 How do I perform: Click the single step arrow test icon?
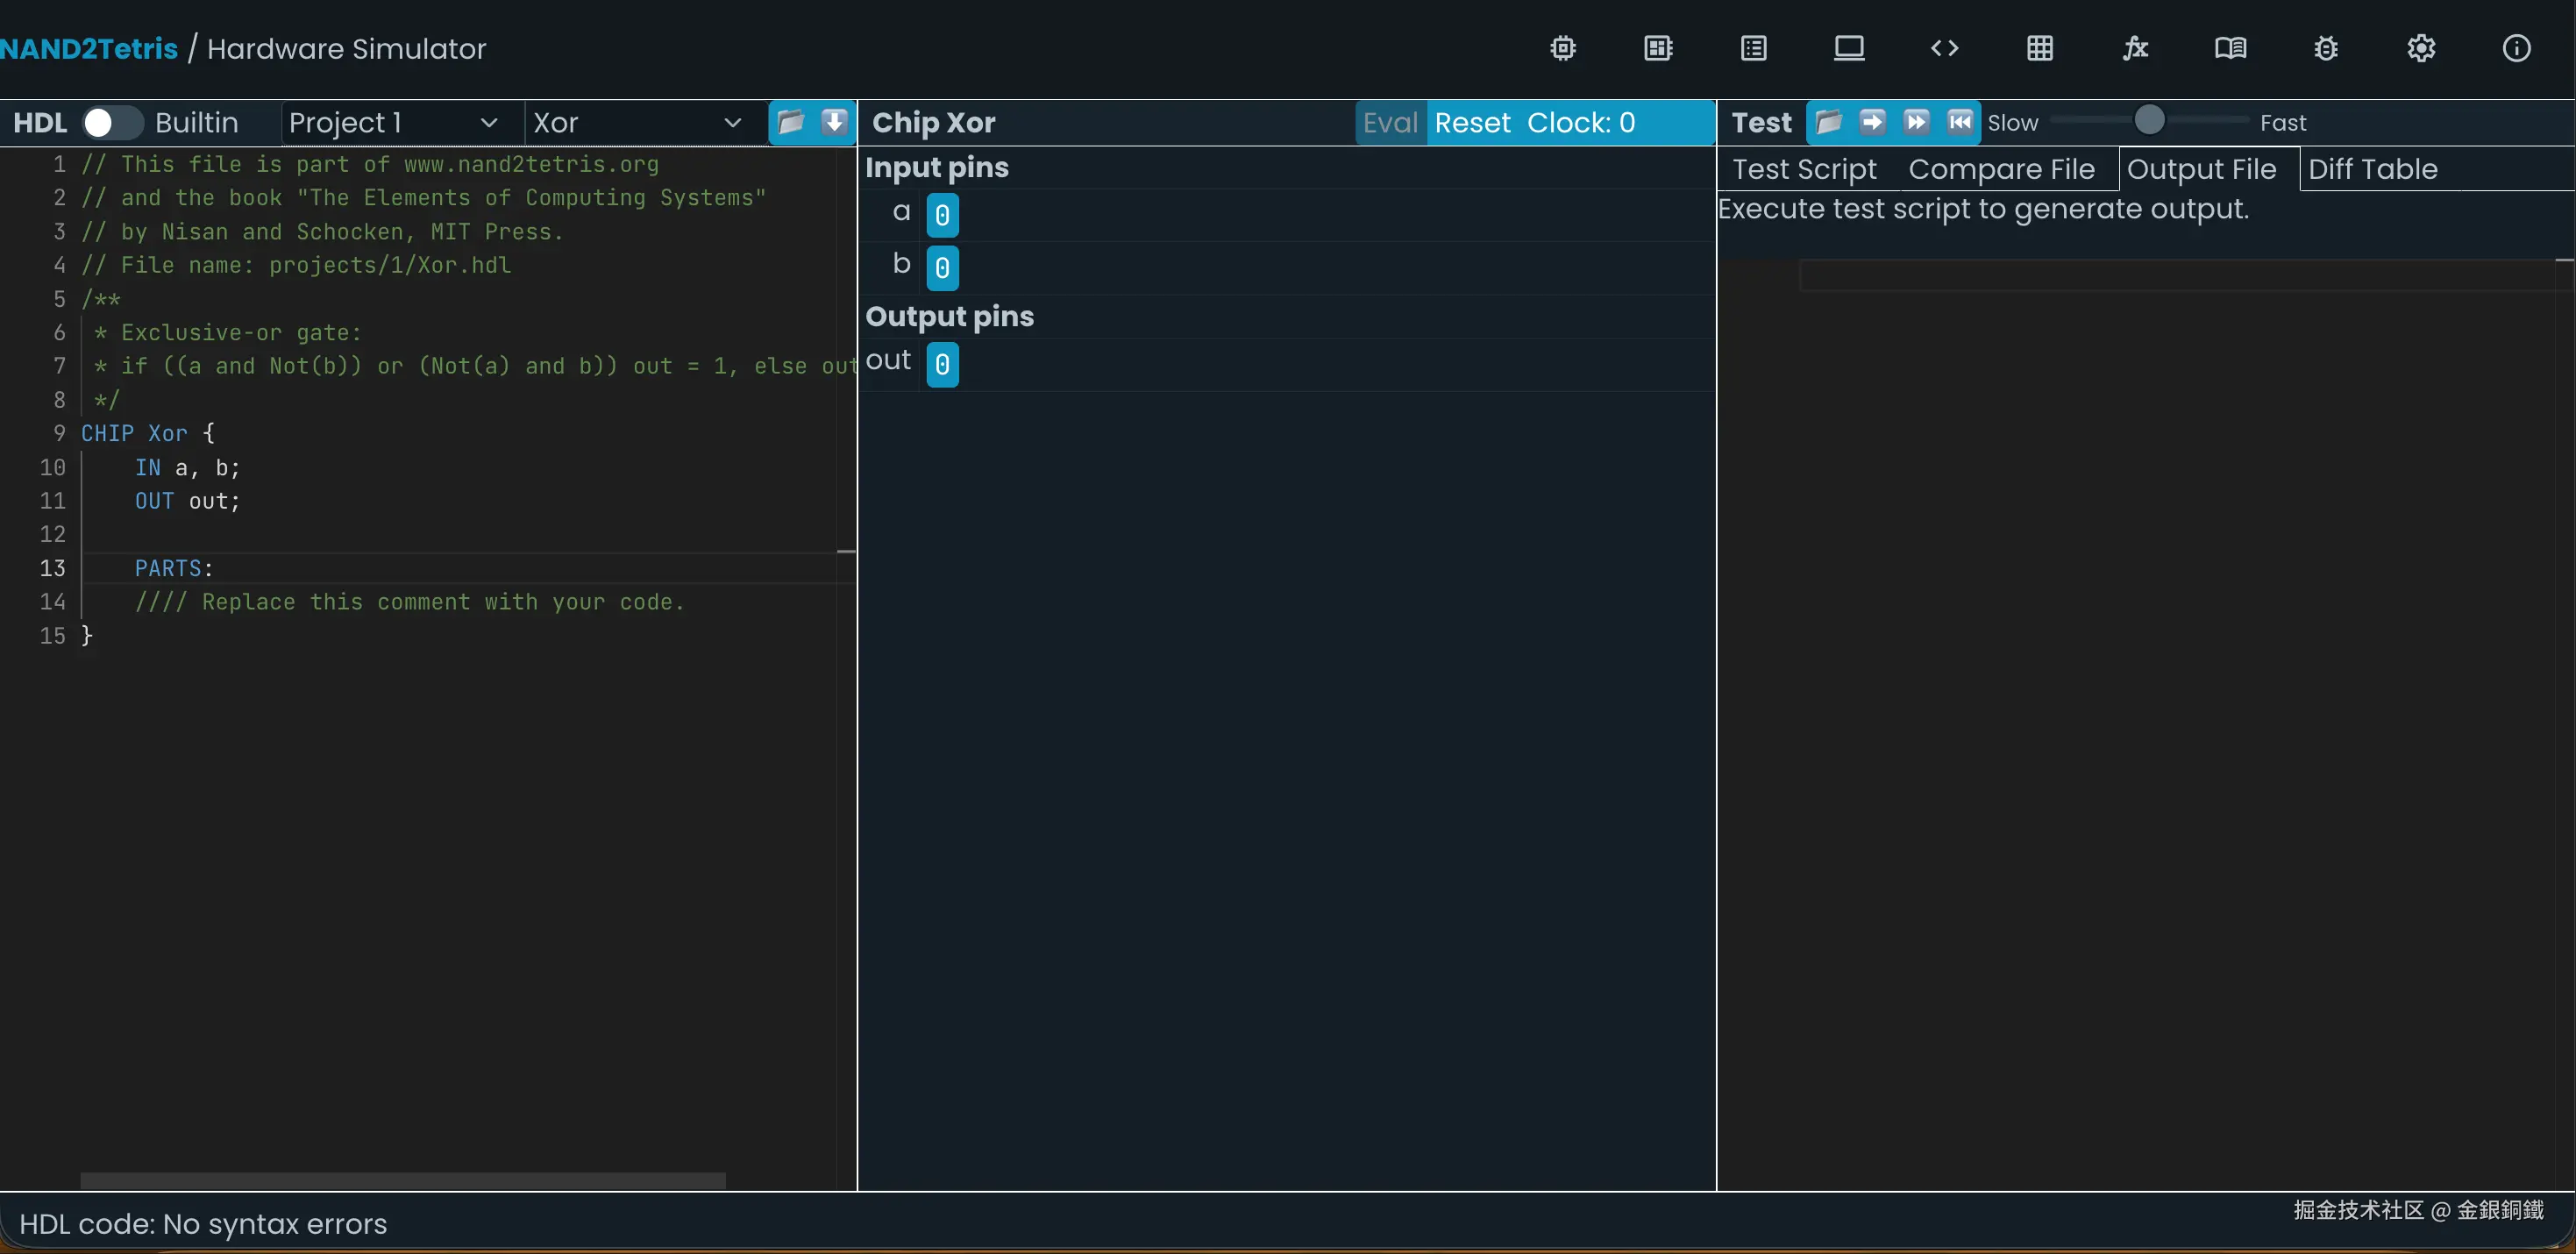click(x=1872, y=122)
